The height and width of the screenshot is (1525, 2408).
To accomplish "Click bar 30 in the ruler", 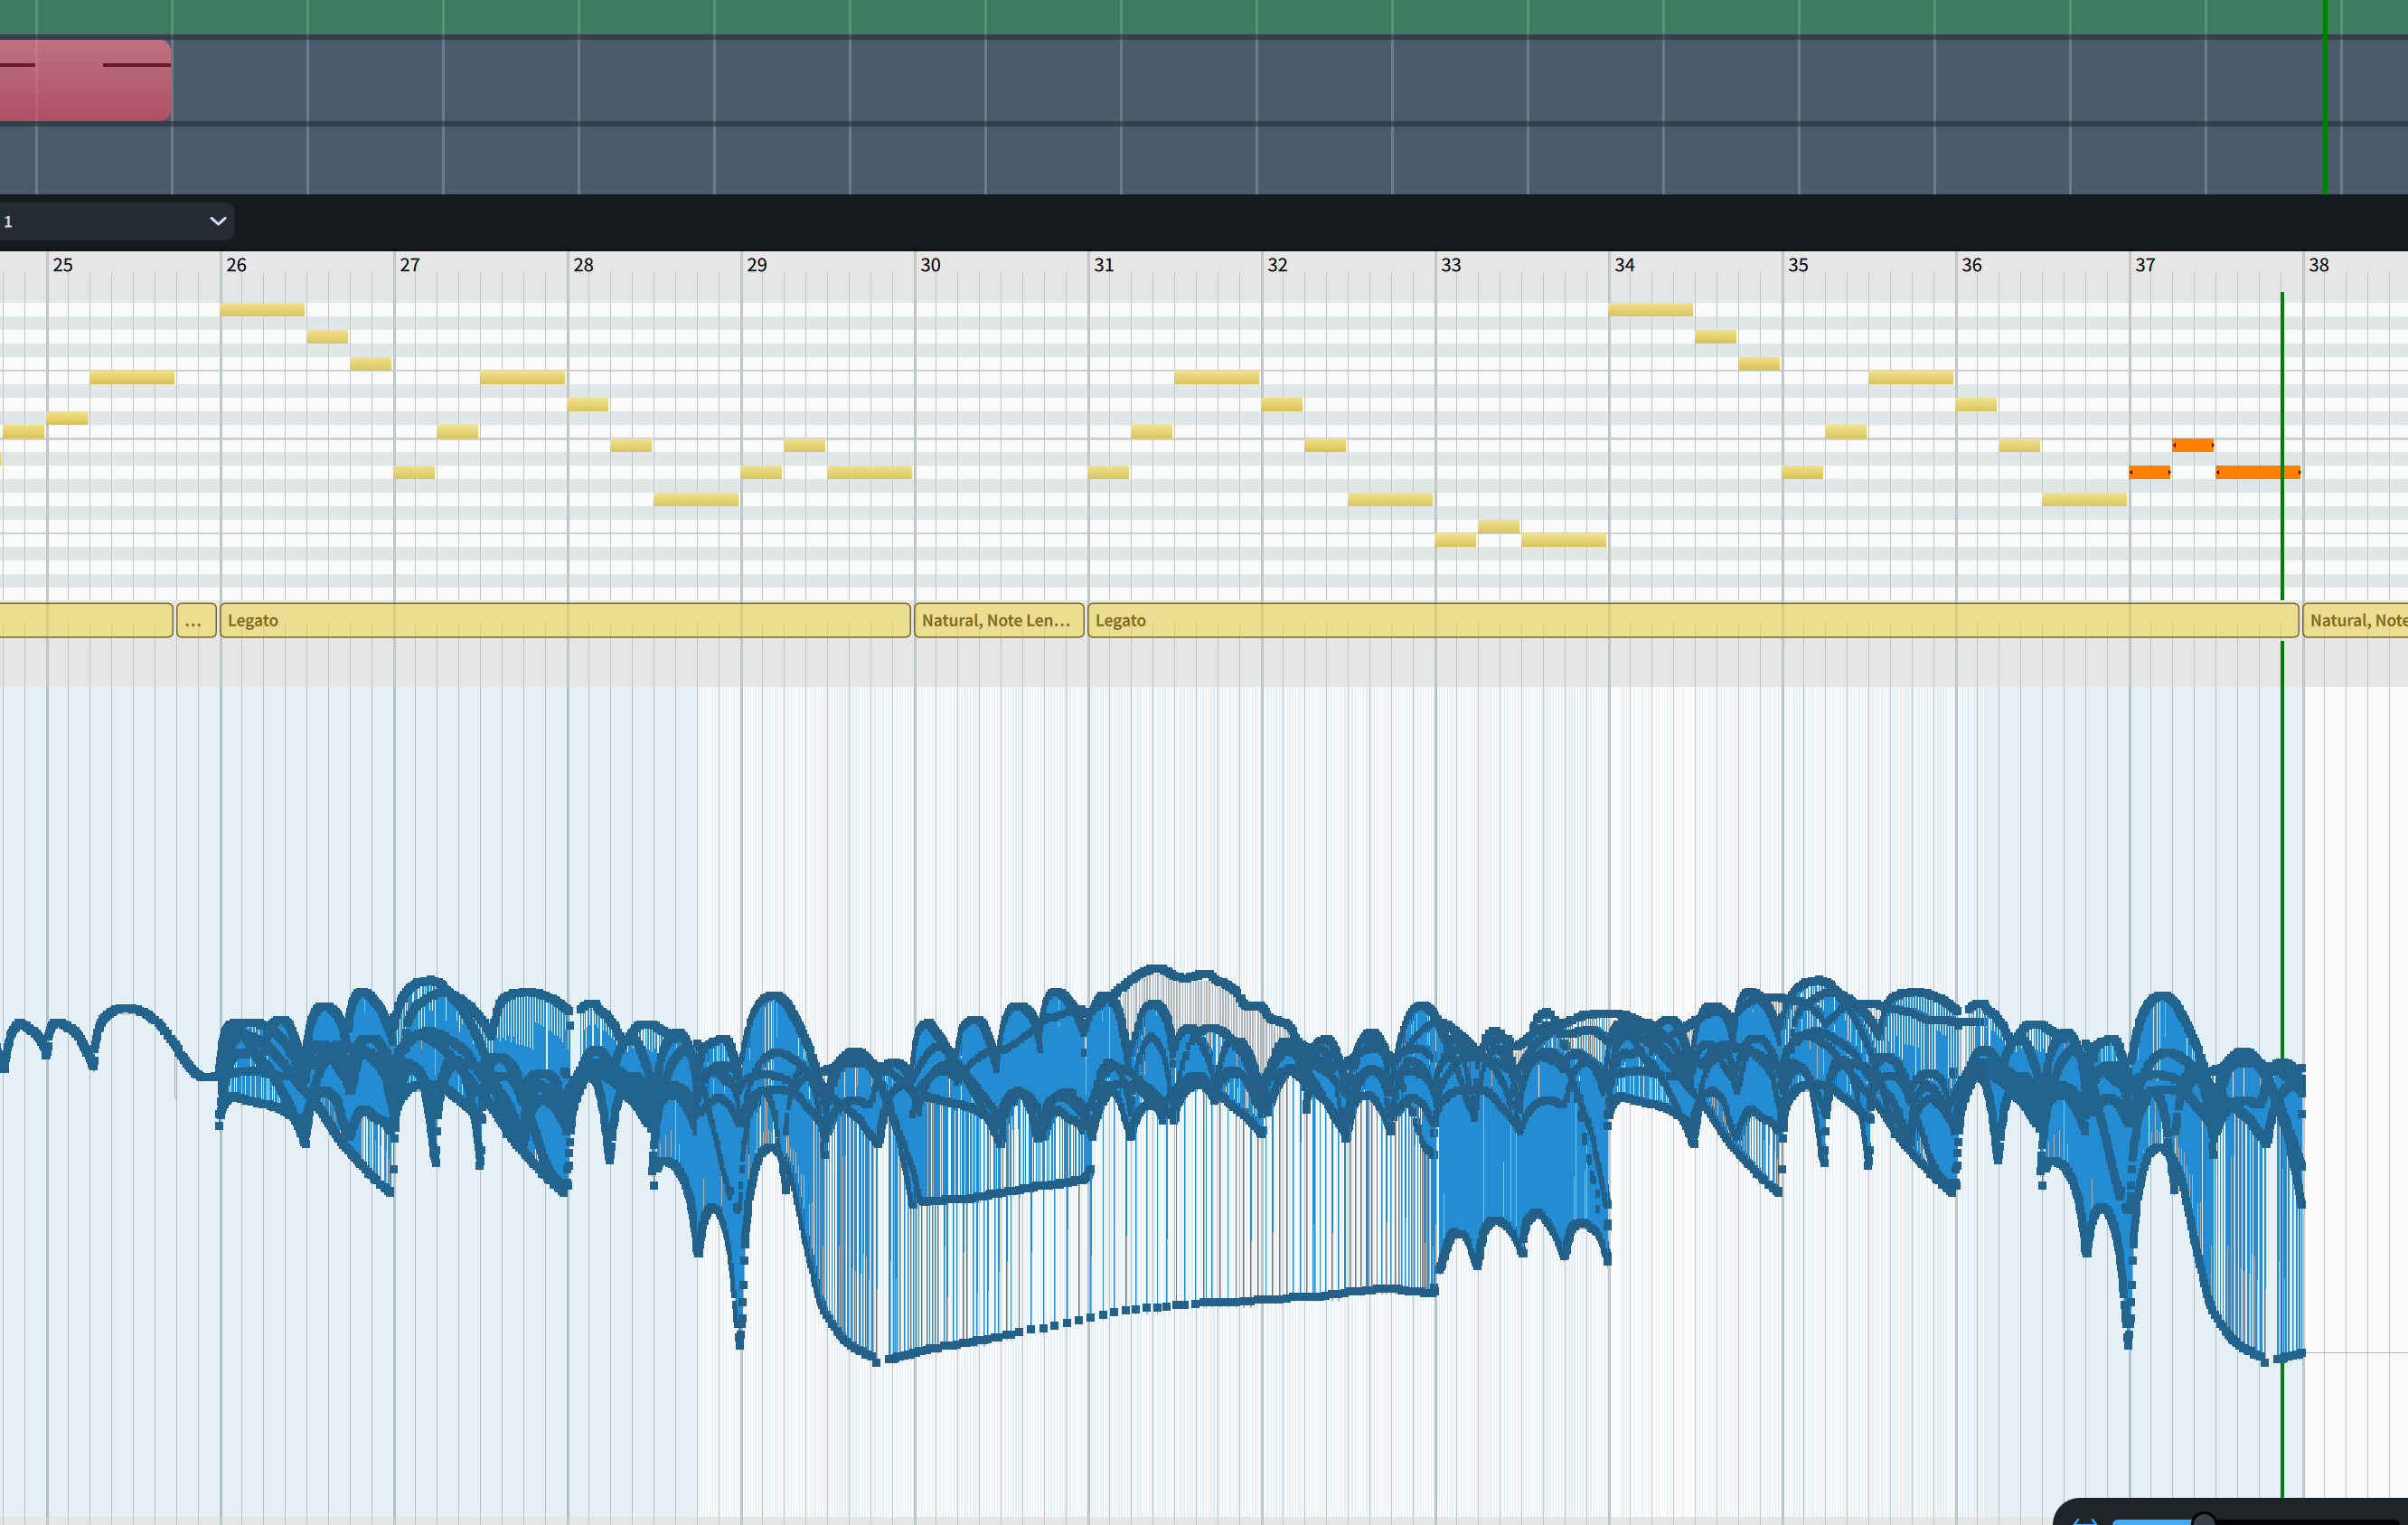I will pyautogui.click(x=930, y=265).
